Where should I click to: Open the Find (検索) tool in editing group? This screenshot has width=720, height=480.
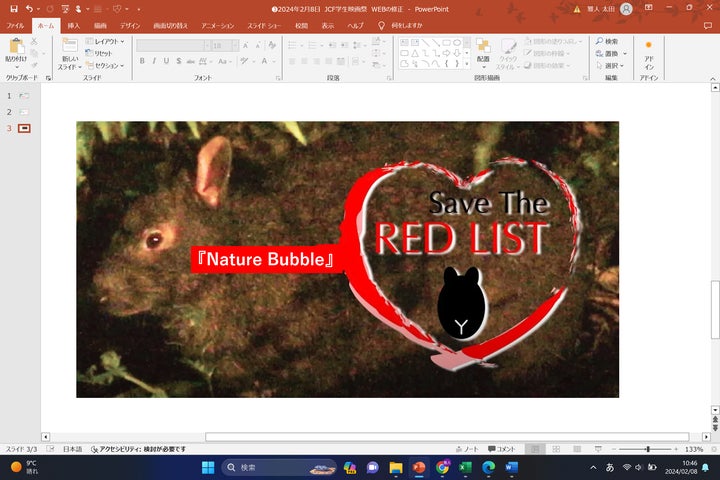[606, 41]
